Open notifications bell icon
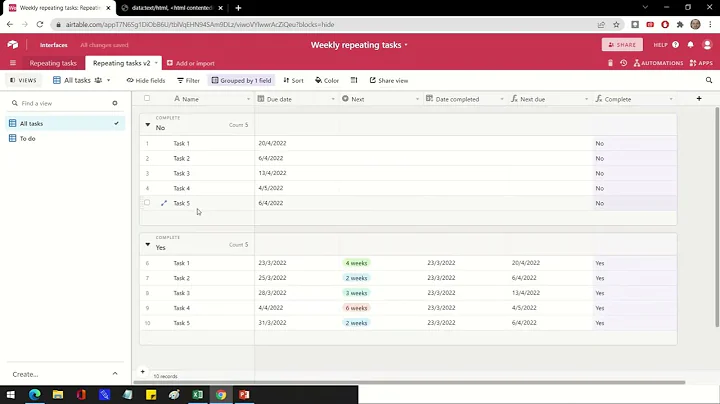This screenshot has width=720, height=404. coord(691,45)
